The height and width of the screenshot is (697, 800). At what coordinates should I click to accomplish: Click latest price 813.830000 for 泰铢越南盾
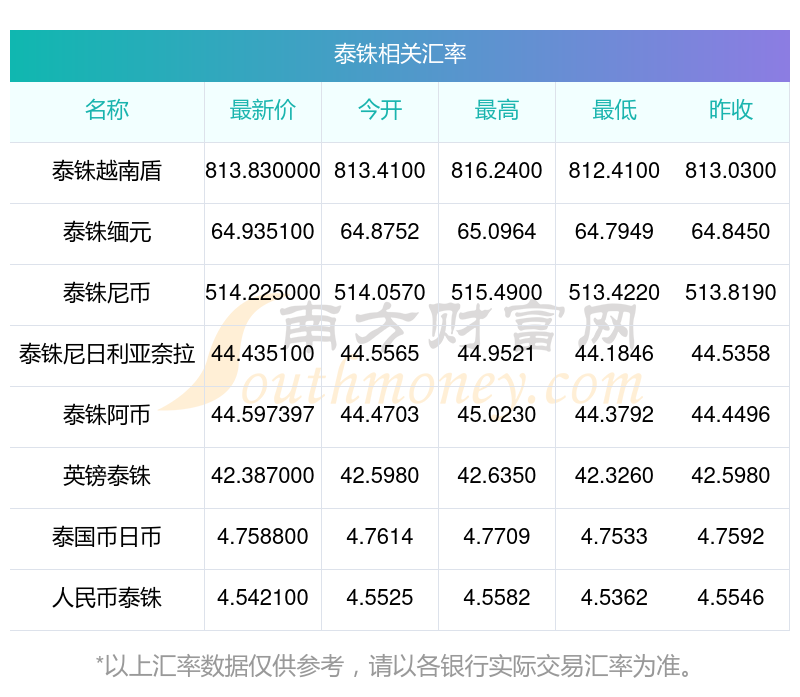click(x=263, y=171)
